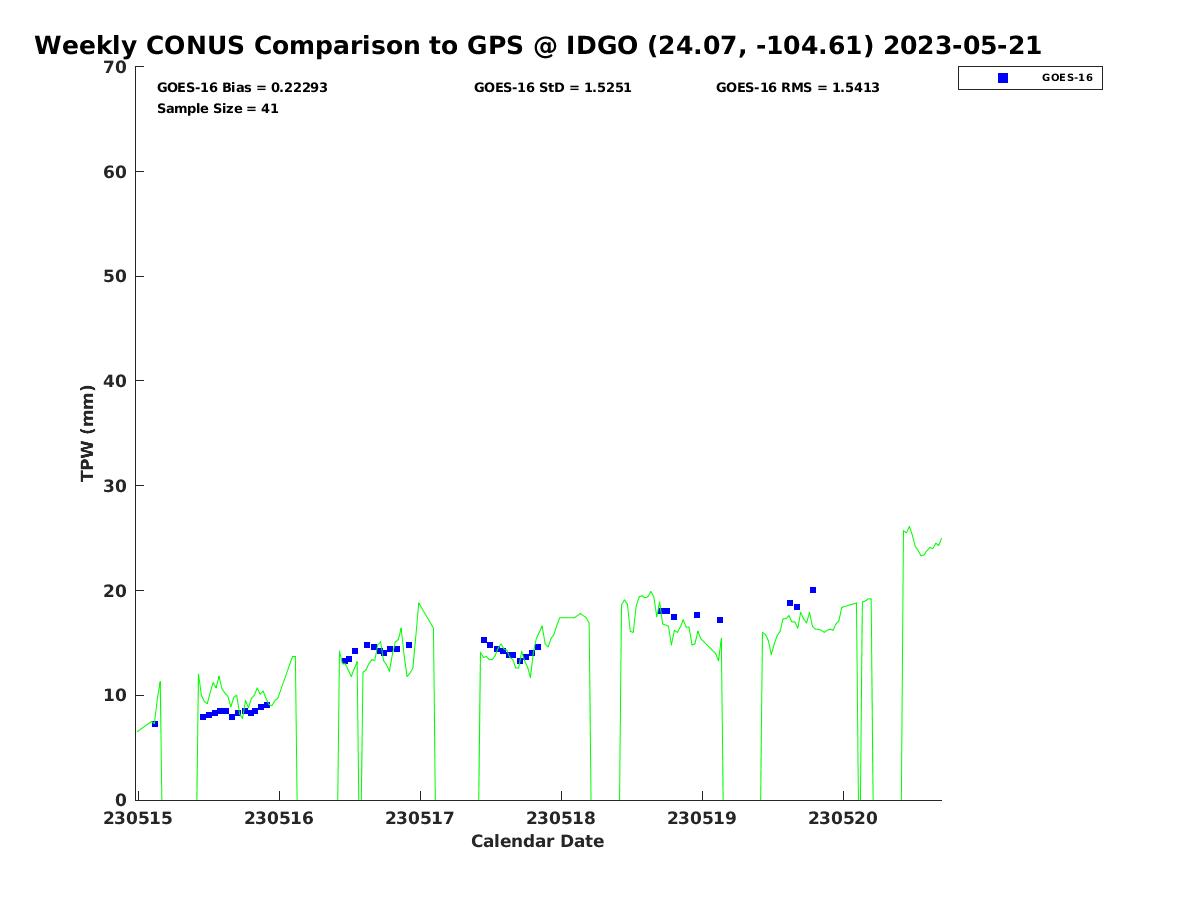Click the 230516 x-axis tick label
This screenshot has height=900, width=1200.
(279, 818)
